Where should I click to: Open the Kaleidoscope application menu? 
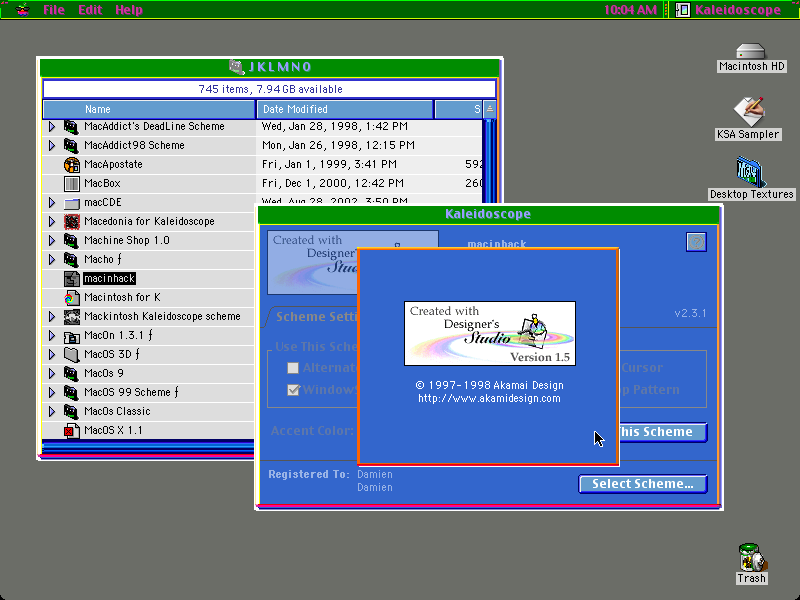click(x=728, y=10)
